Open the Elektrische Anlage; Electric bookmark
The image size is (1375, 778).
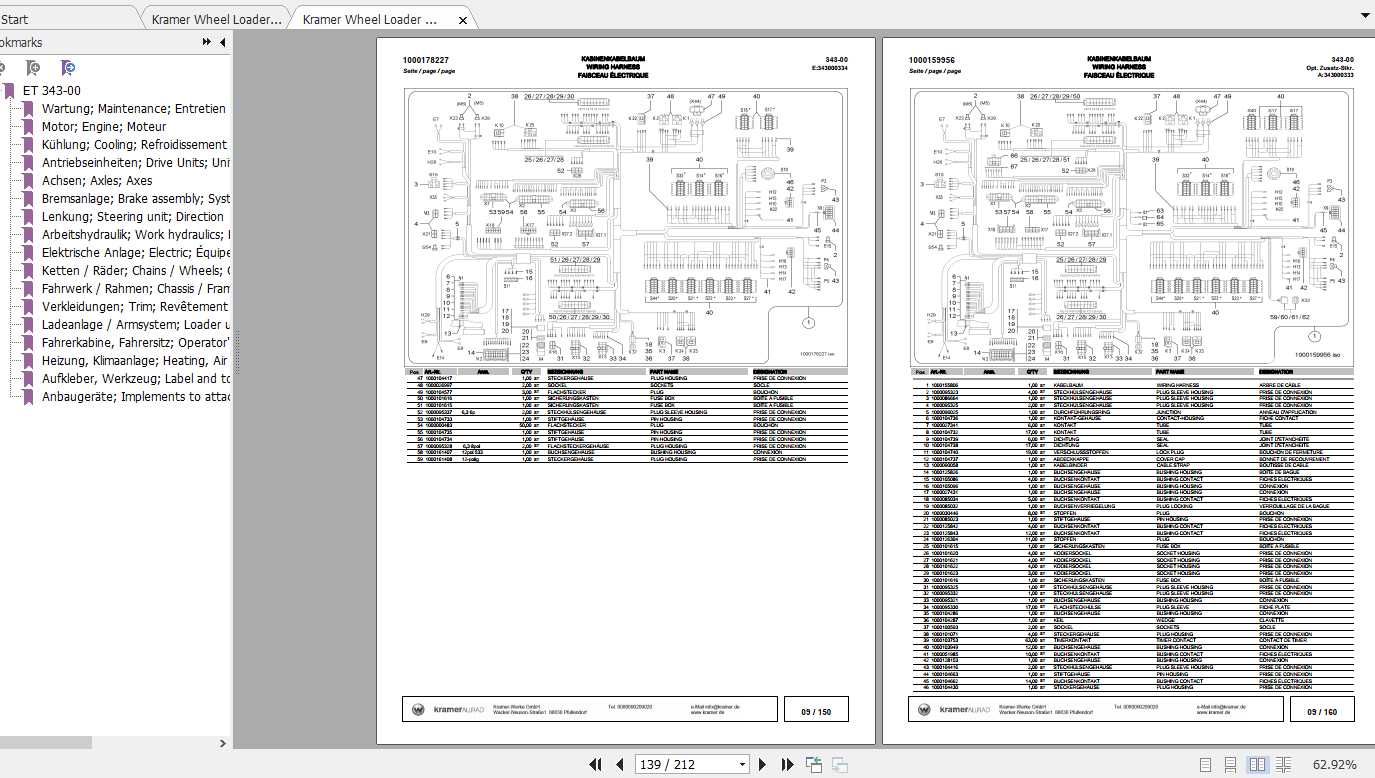point(136,252)
